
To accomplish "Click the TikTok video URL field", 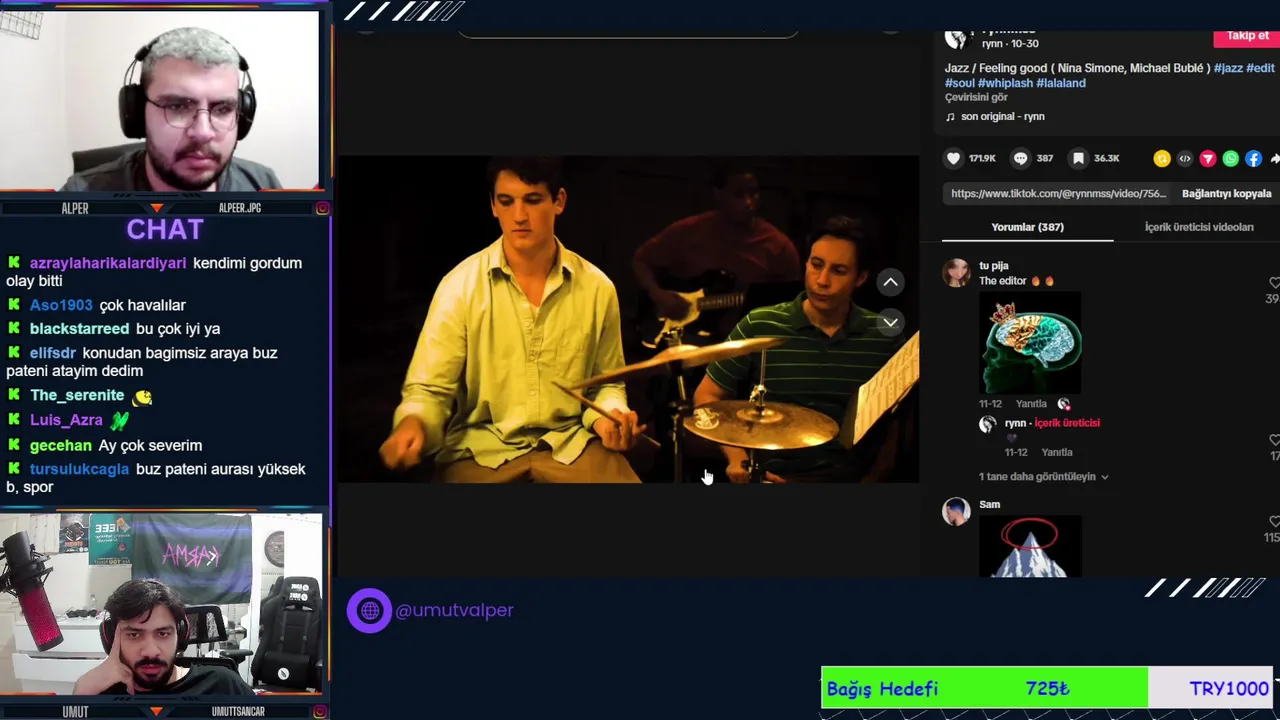I will coord(1058,194).
